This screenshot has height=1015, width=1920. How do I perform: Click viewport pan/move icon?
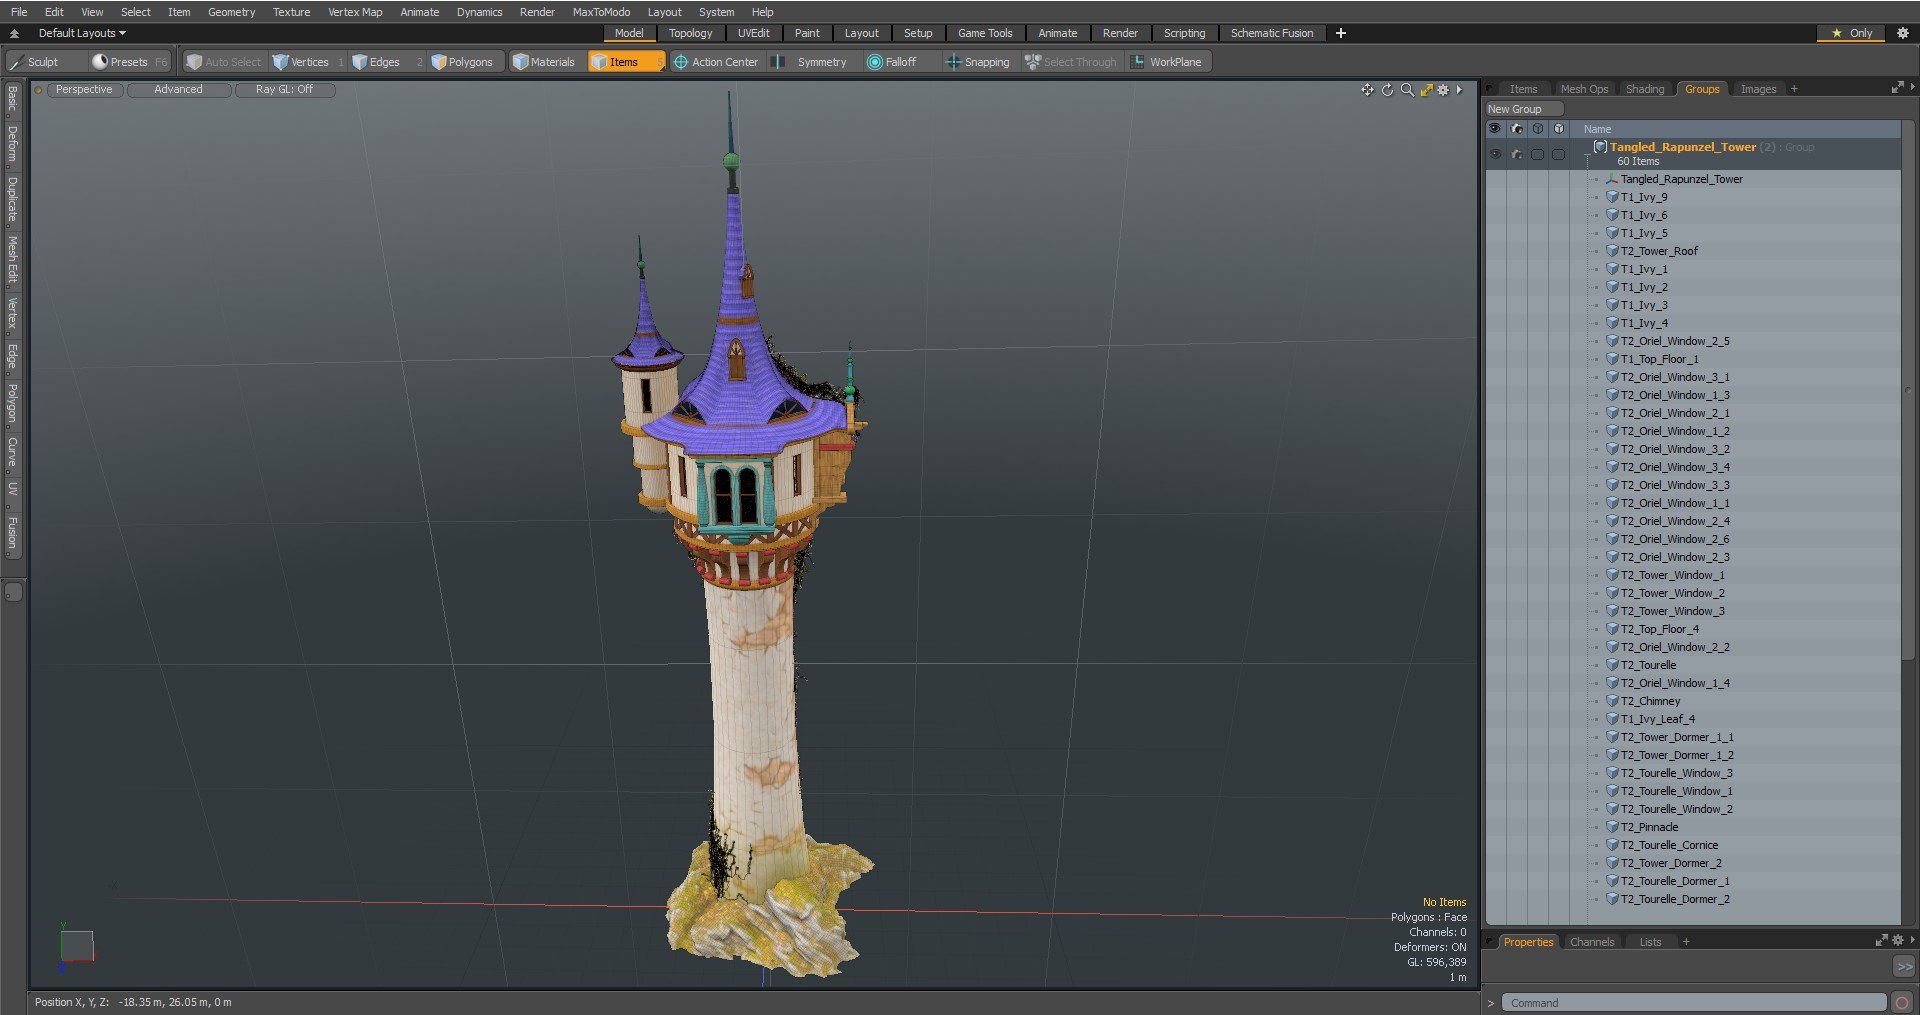(x=1367, y=90)
